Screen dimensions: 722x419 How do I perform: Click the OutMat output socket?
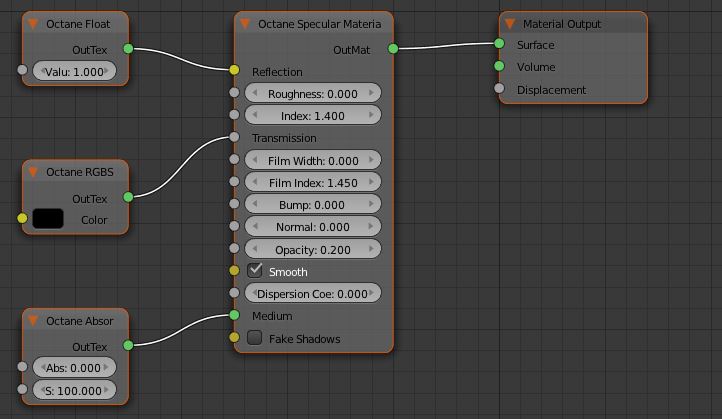pos(393,48)
